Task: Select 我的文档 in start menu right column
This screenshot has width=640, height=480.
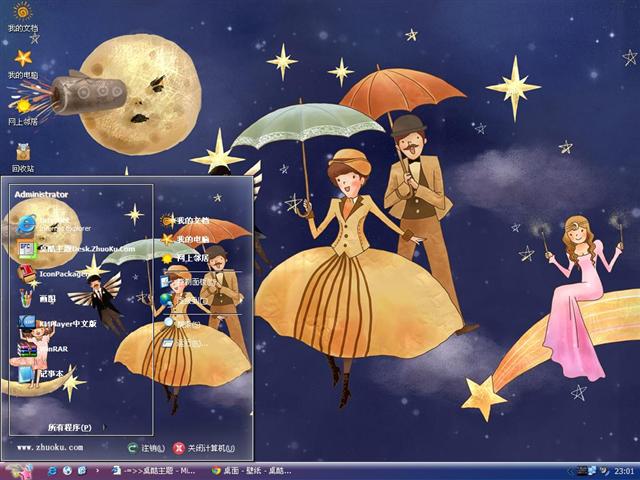Action: (188, 220)
